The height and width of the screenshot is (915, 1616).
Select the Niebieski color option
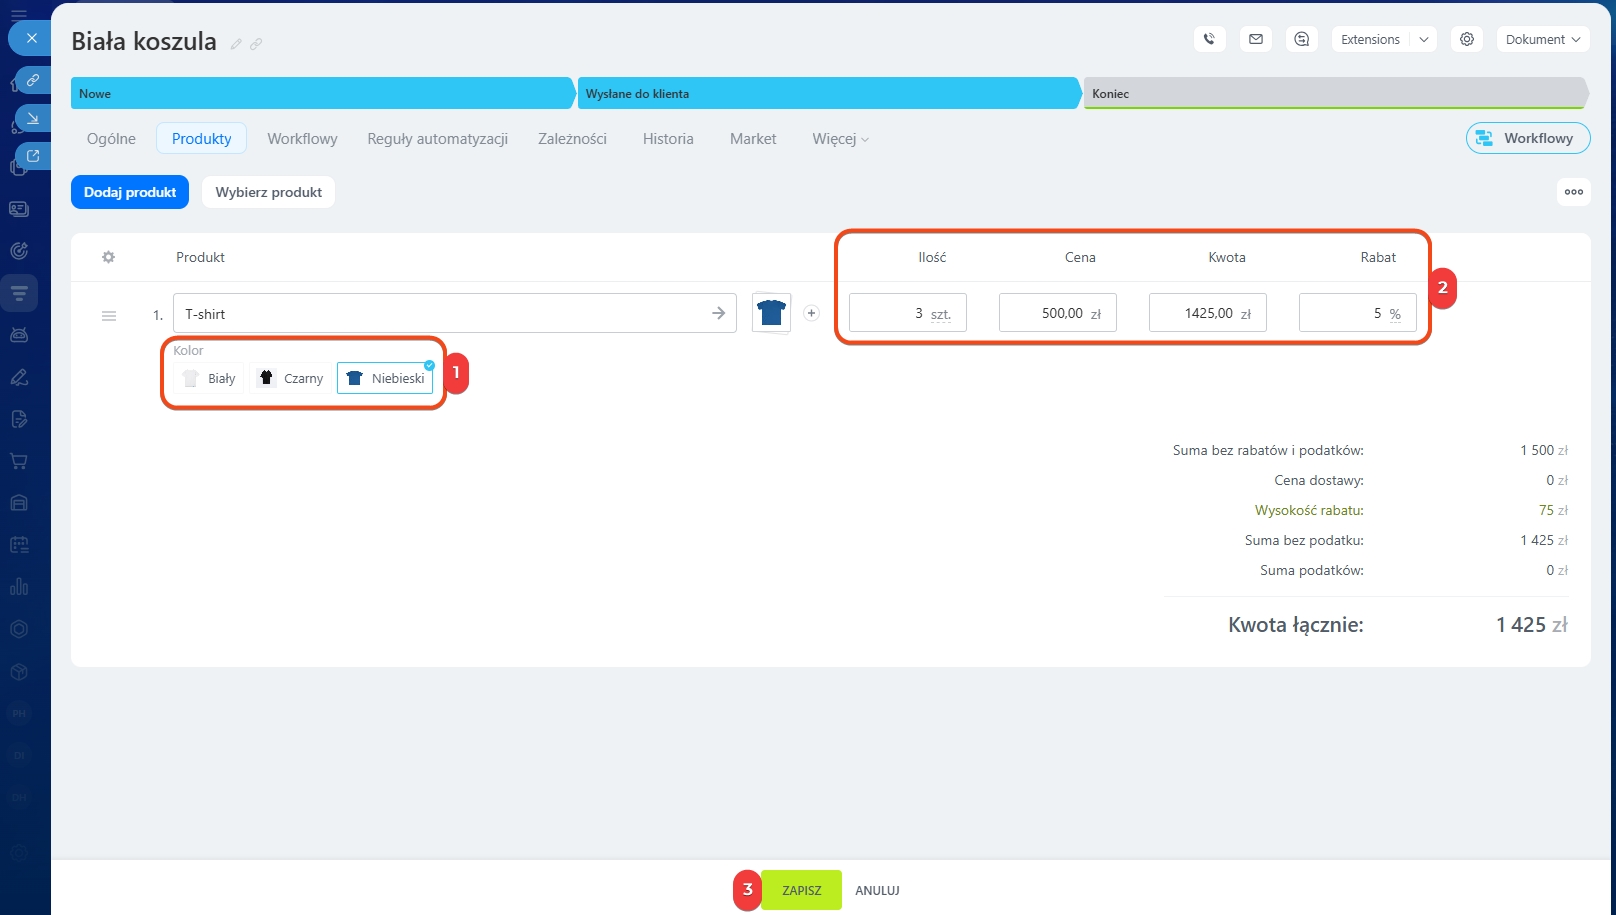click(385, 378)
